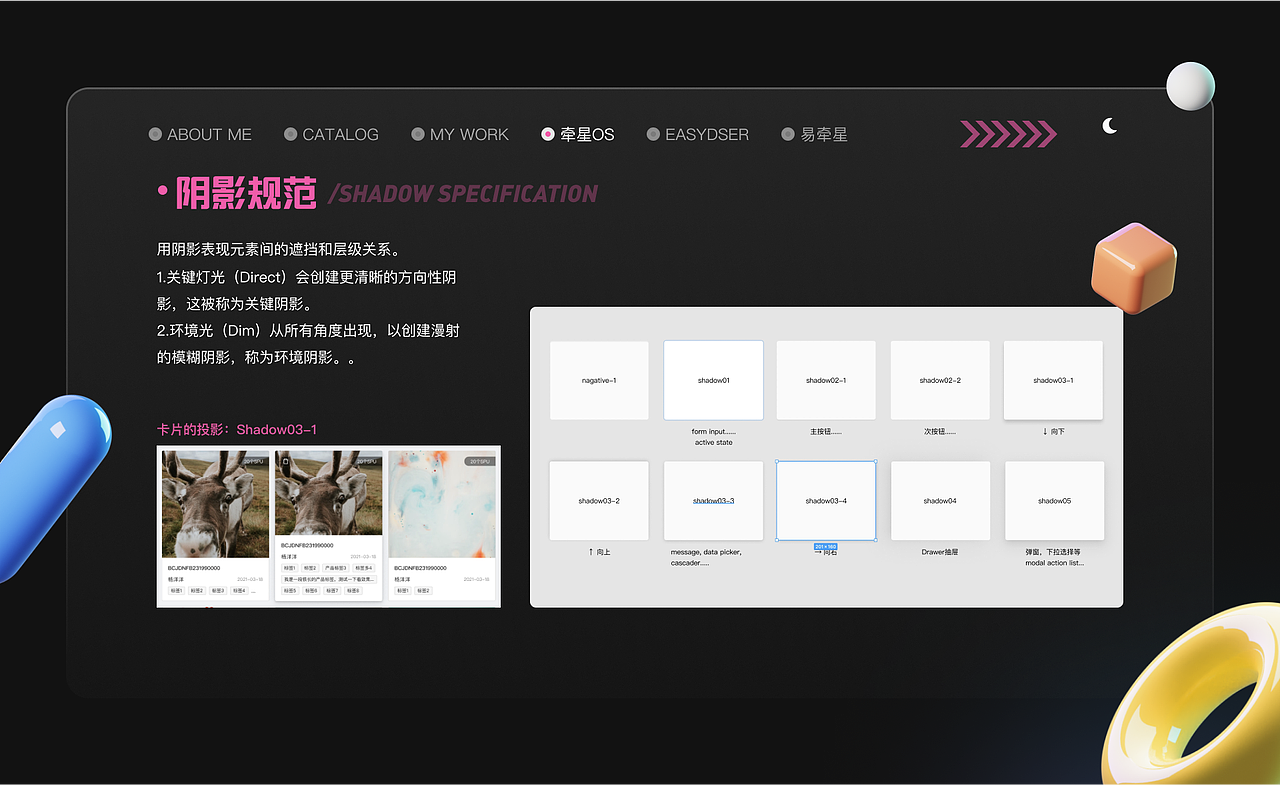Open the ABOUT ME section

coord(200,134)
